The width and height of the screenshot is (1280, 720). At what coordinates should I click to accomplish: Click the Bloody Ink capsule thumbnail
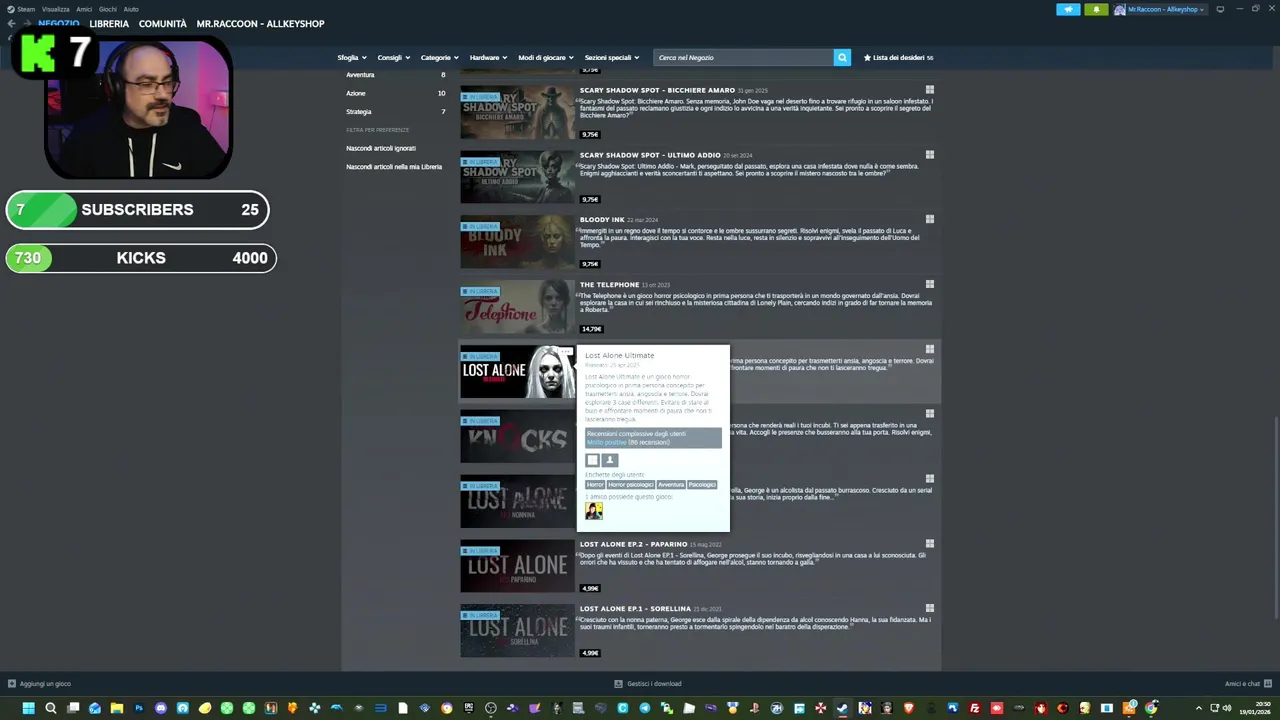tap(518, 242)
